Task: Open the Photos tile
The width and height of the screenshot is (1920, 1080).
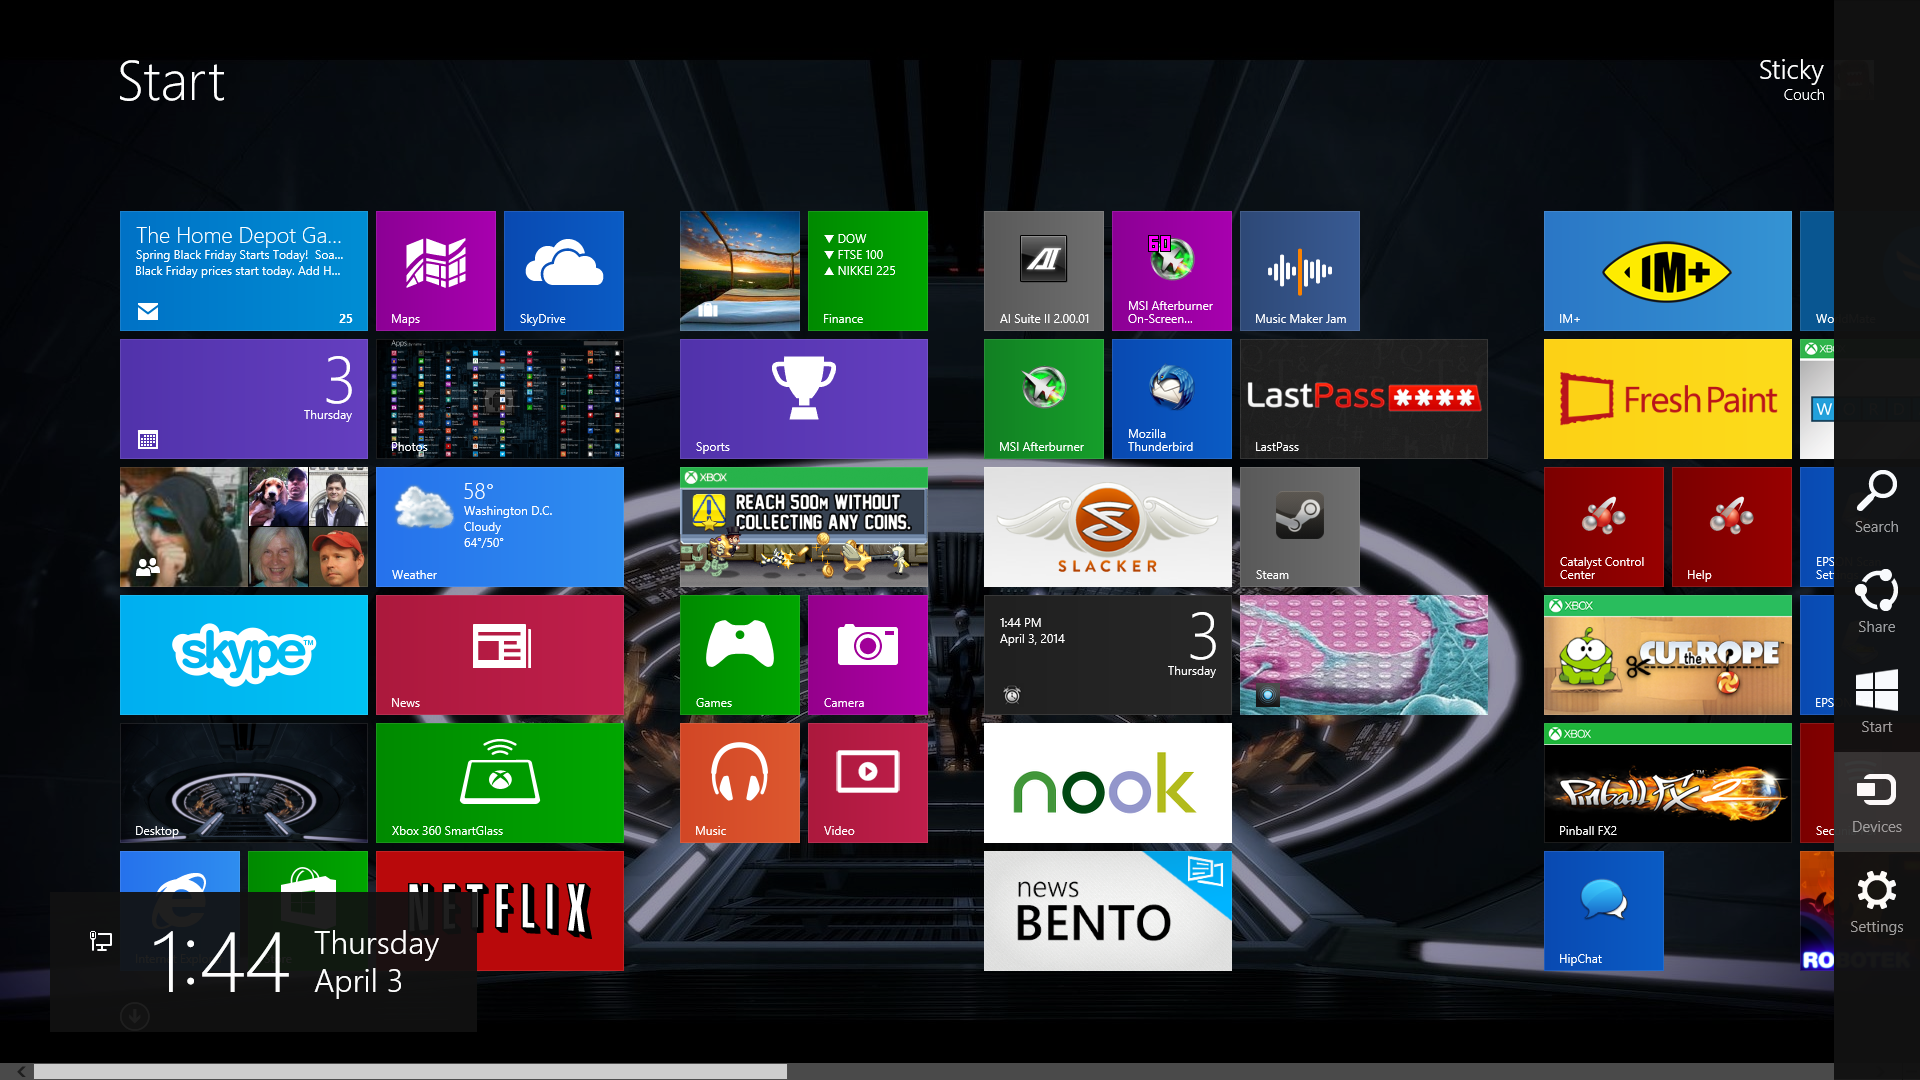Action: tap(500, 398)
